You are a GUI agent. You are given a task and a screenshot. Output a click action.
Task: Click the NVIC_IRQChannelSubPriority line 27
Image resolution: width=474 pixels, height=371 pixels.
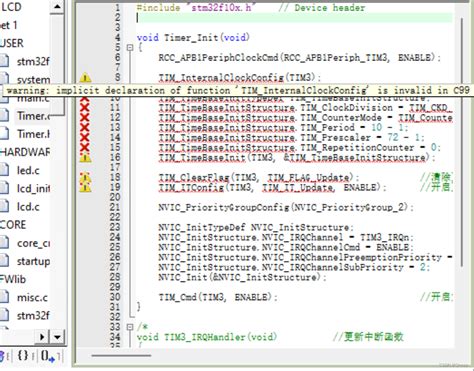(x=294, y=267)
